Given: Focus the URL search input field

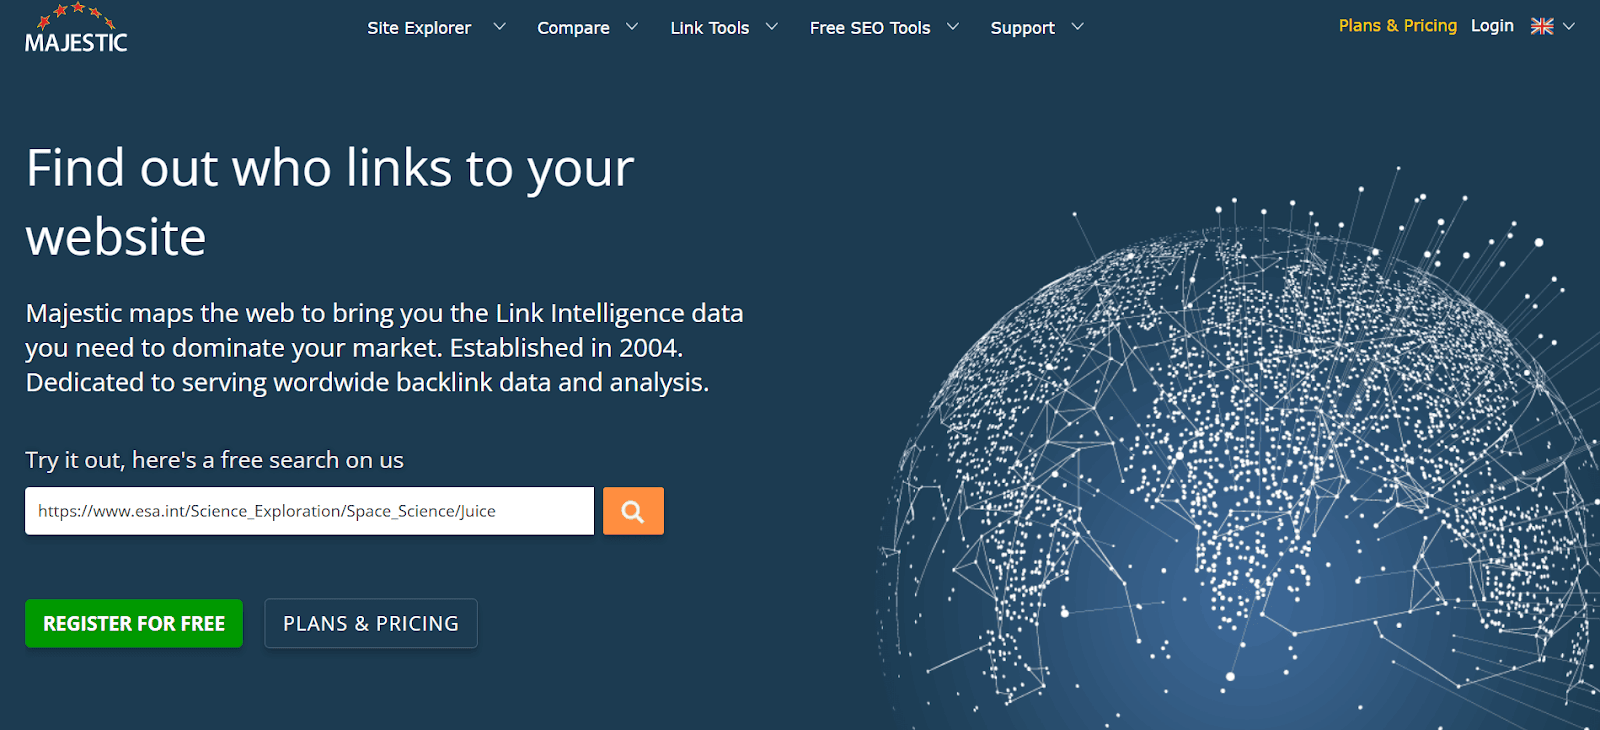Looking at the screenshot, I should pos(309,511).
